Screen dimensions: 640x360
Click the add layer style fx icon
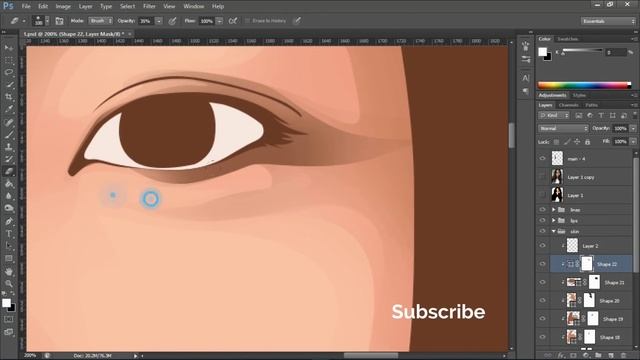tap(561, 356)
